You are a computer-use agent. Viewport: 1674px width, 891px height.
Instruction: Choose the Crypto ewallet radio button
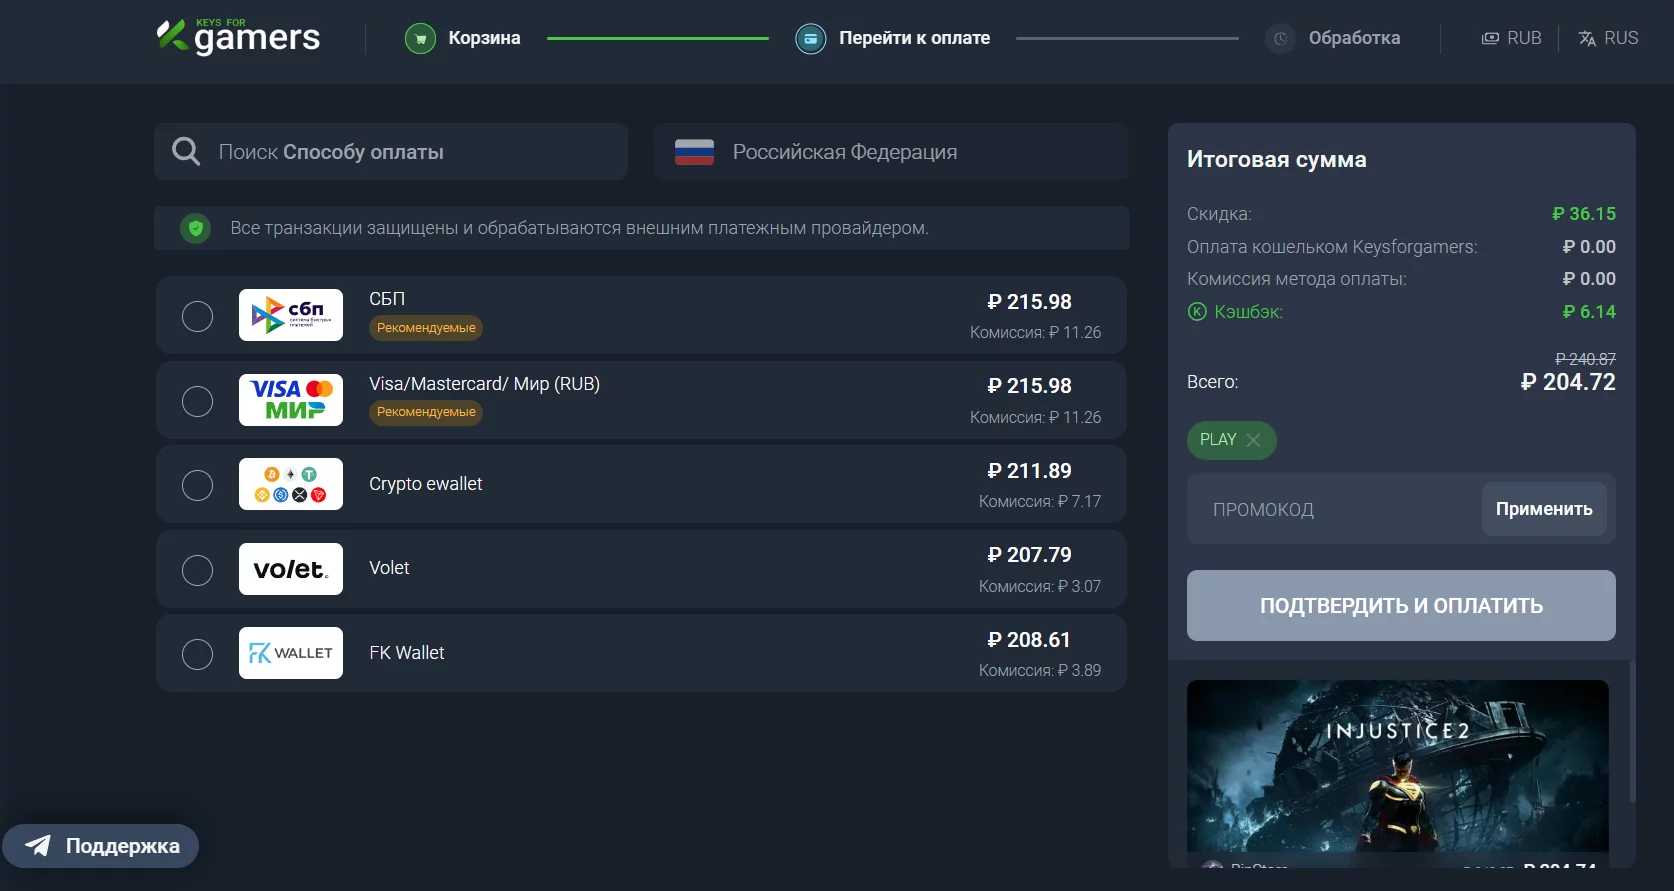point(197,486)
